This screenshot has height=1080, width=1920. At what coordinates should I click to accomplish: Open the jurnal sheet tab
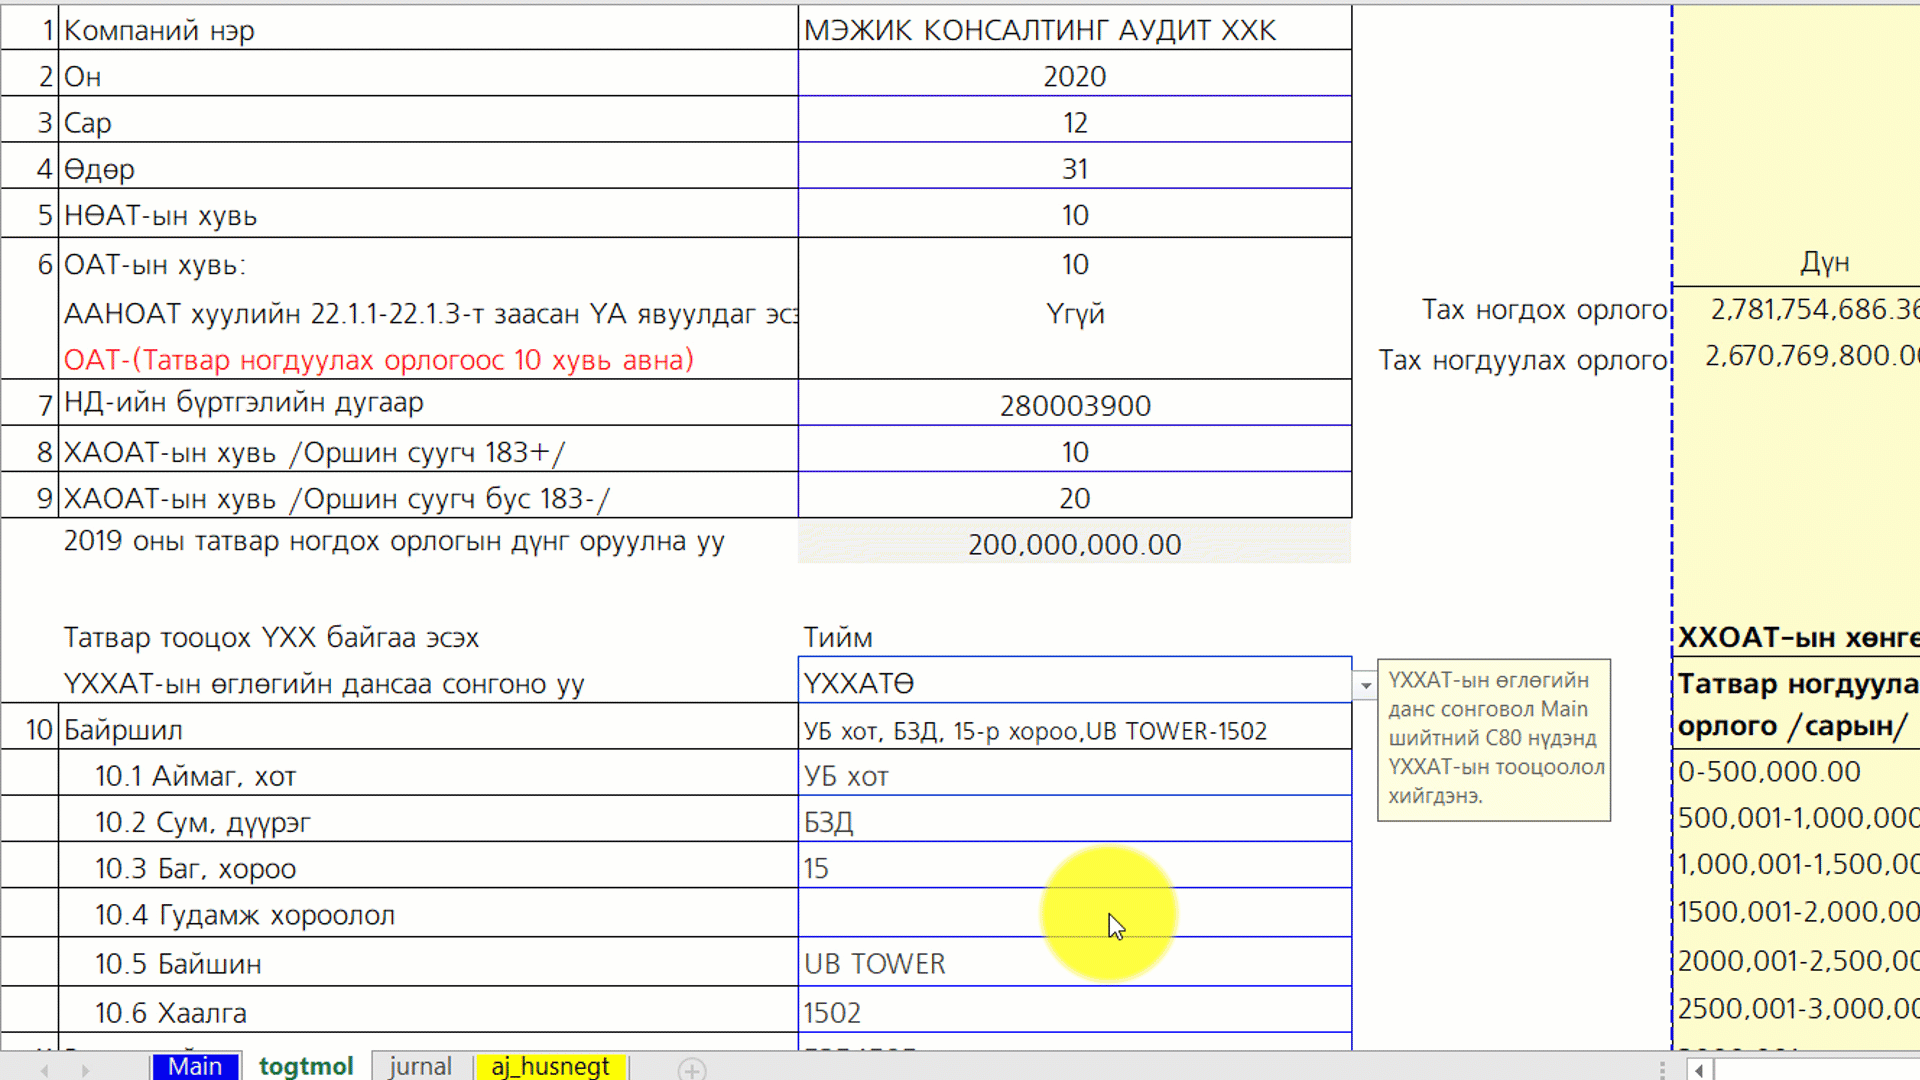[420, 1066]
